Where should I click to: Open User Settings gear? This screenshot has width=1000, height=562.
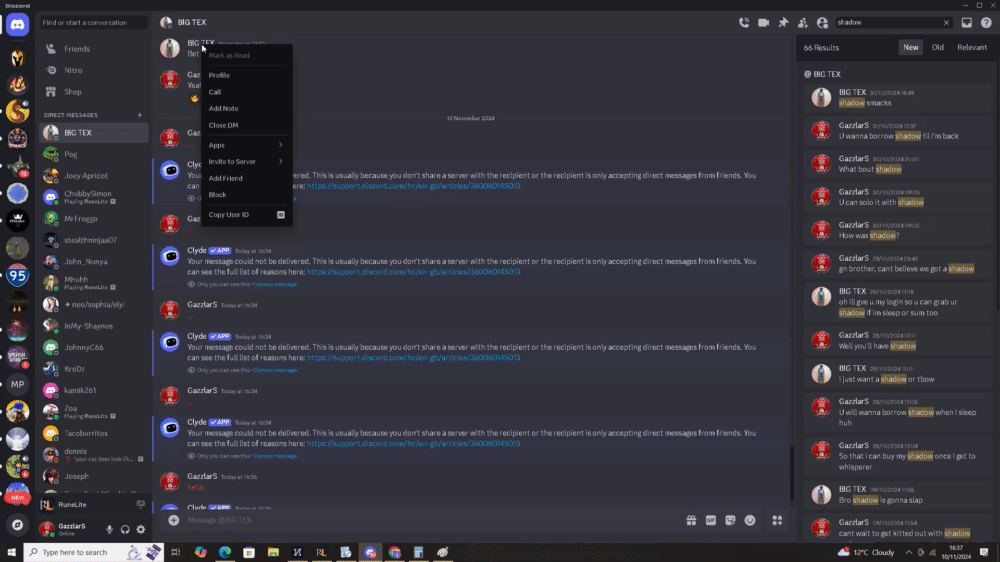tap(141, 529)
